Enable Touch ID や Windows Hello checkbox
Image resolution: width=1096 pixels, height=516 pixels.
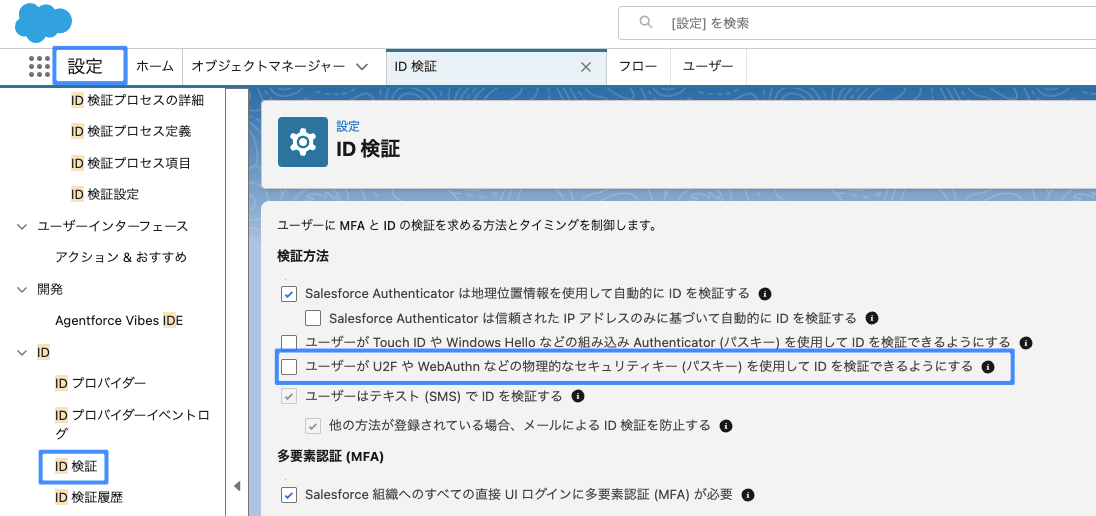click(289, 343)
